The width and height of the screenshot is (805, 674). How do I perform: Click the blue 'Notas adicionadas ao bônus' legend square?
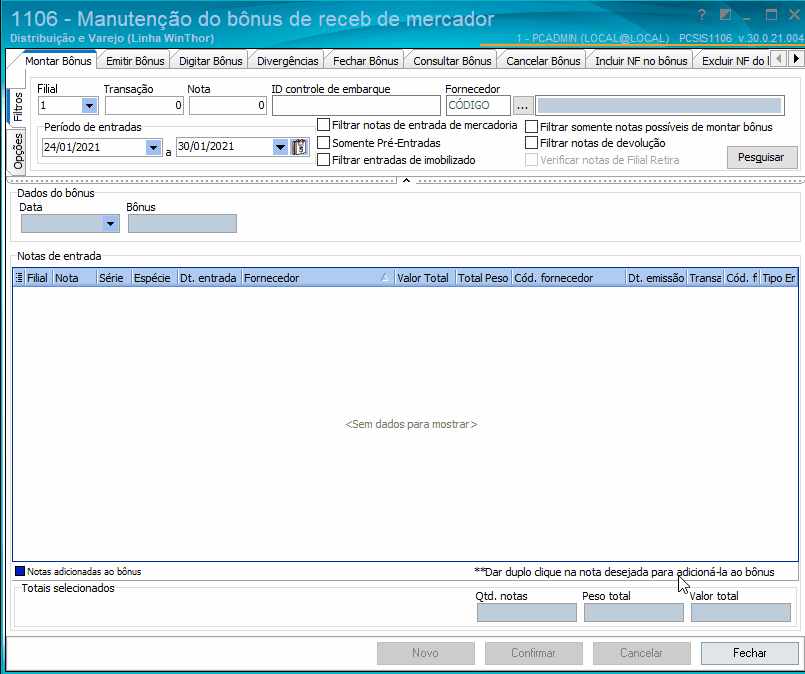click(x=20, y=571)
